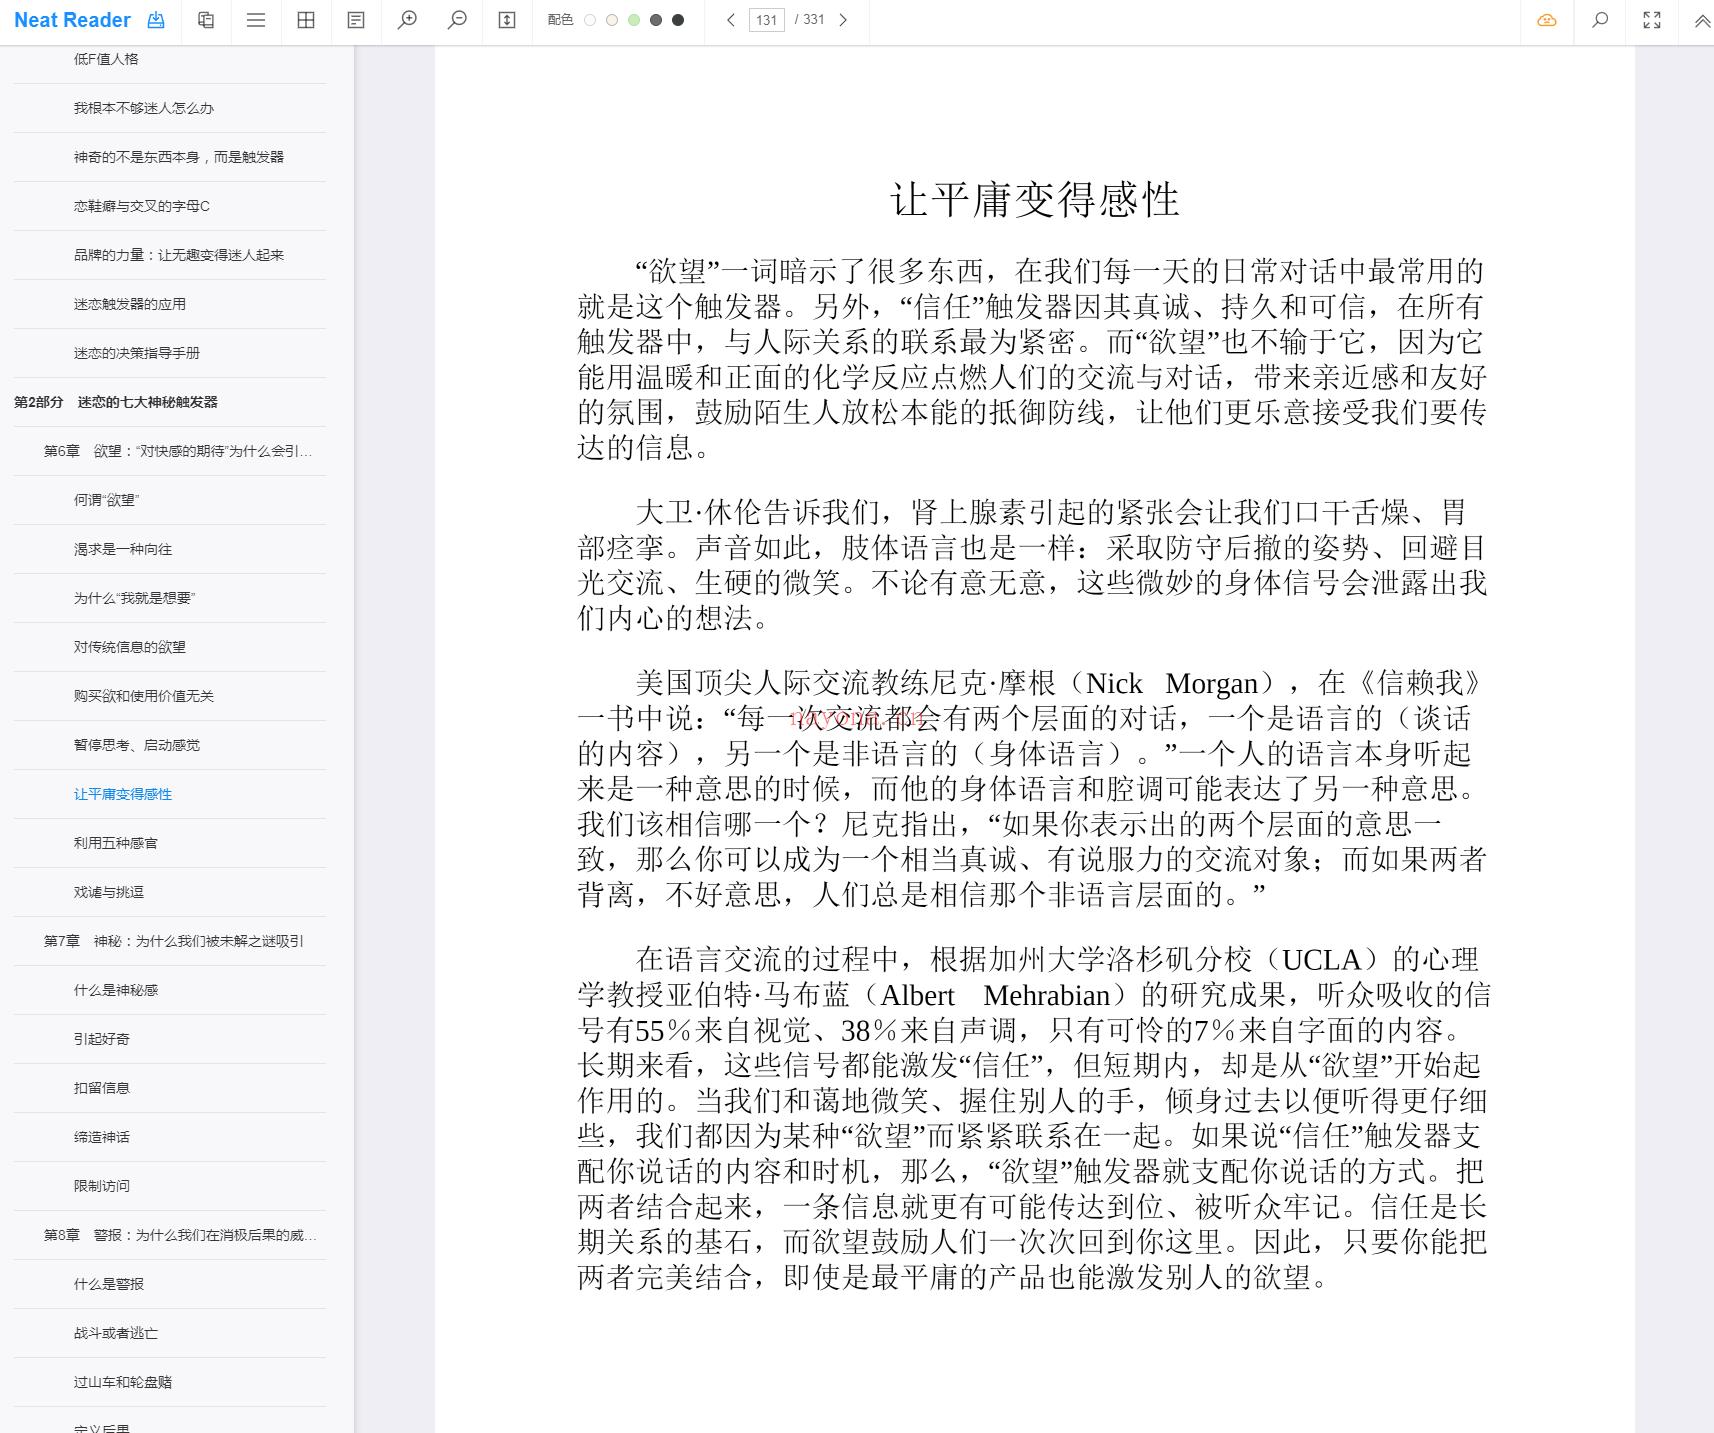Open section 过山车和轮盘赌
Image resolution: width=1714 pixels, height=1433 pixels.
122,1382
